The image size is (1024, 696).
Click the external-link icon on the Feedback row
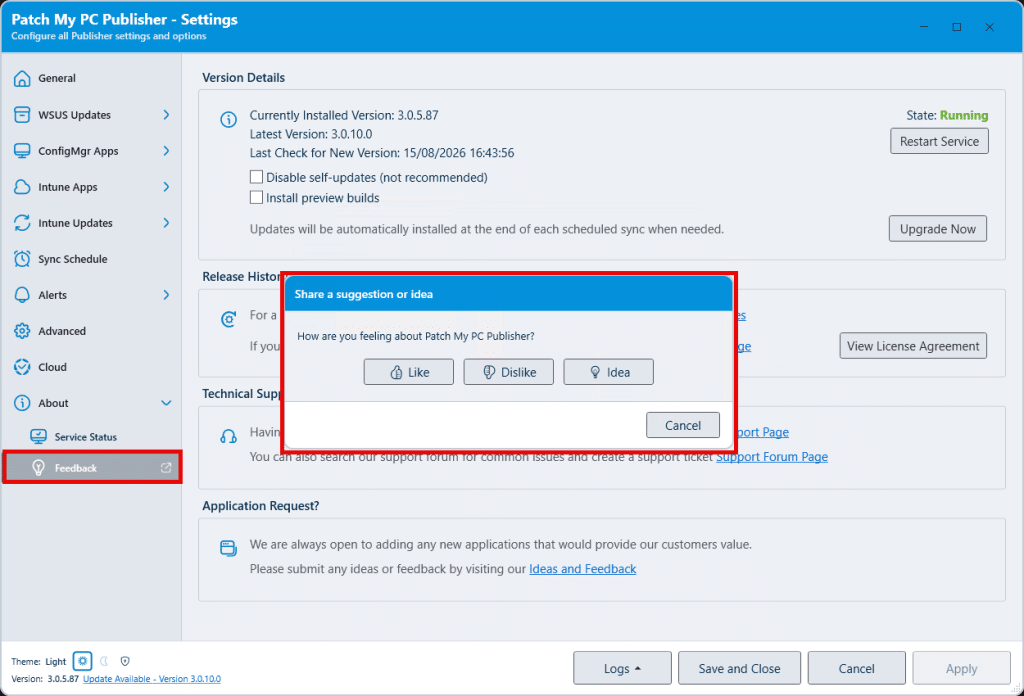(x=166, y=467)
